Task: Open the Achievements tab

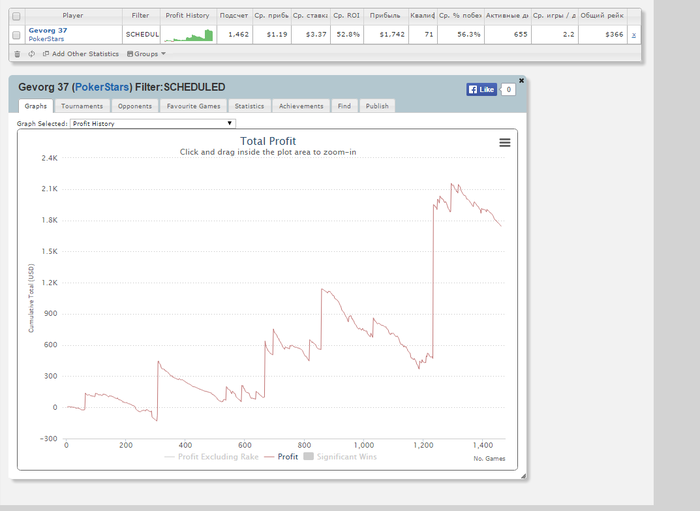Action: pyautogui.click(x=301, y=106)
